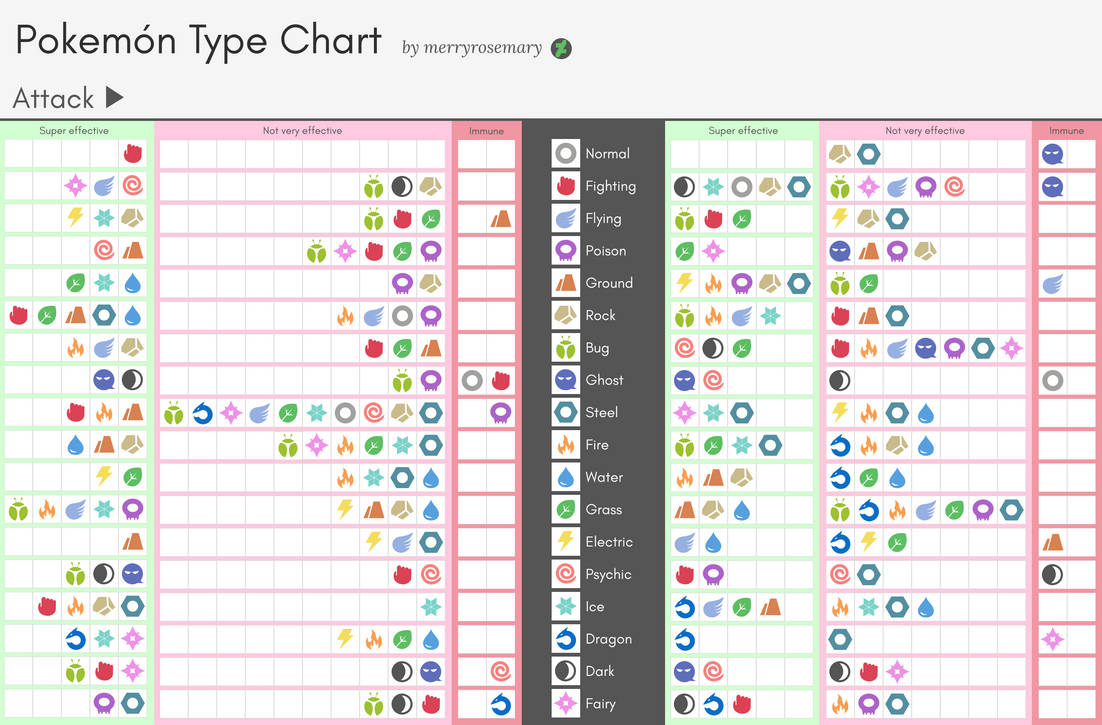Click the Flying wing icon in Ground row's right Immune column
1102x725 pixels.
(1052, 284)
